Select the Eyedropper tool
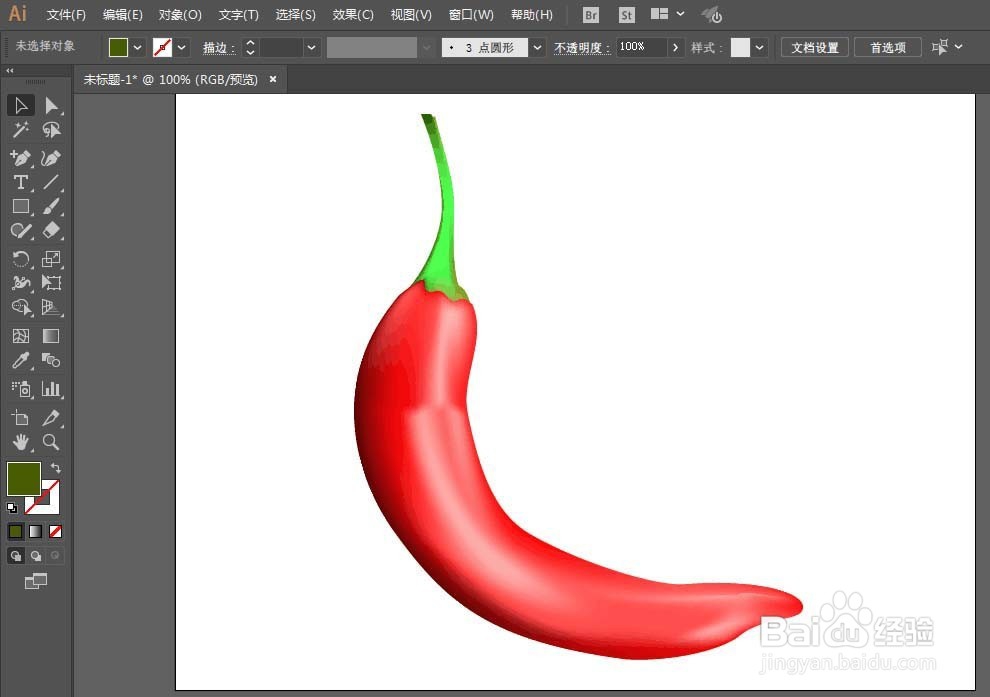990x697 pixels. coord(20,360)
